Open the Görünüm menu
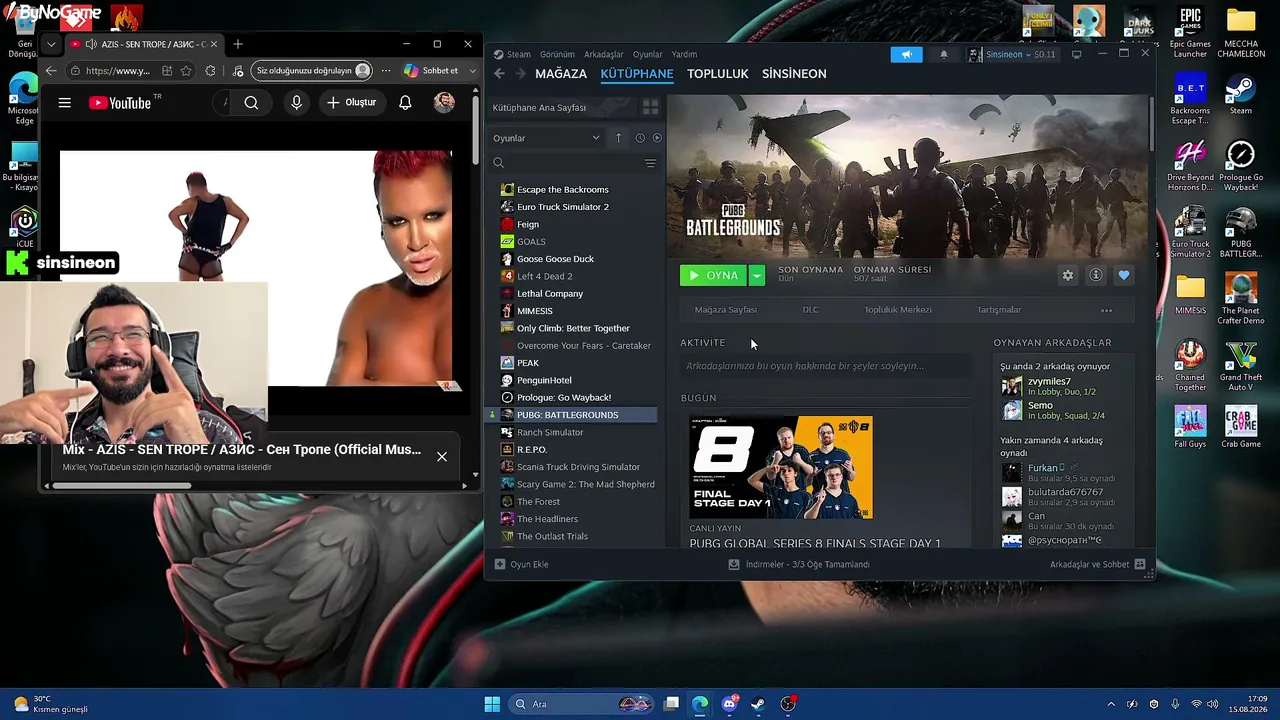Viewport: 1280px width, 720px height. tap(557, 54)
